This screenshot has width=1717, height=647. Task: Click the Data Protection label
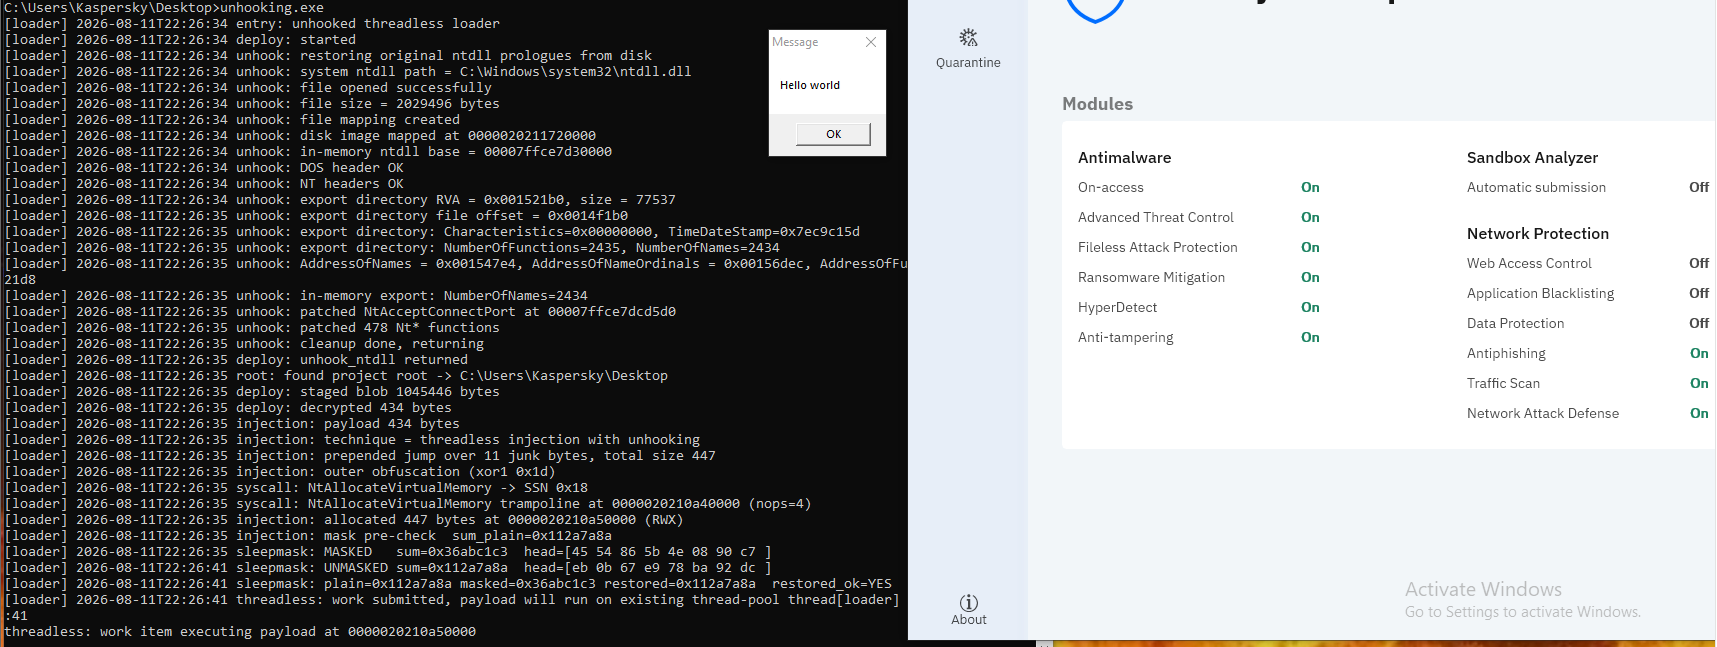pyautogui.click(x=1515, y=323)
